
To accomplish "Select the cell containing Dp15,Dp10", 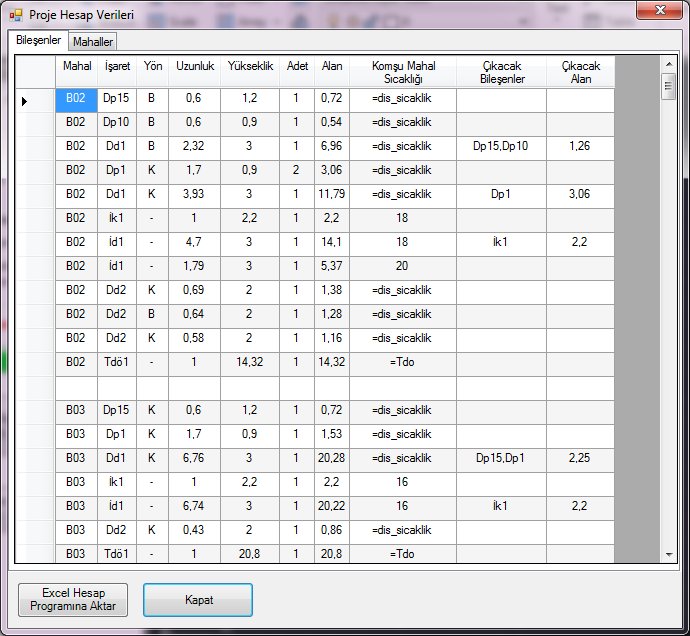I will click(x=501, y=147).
